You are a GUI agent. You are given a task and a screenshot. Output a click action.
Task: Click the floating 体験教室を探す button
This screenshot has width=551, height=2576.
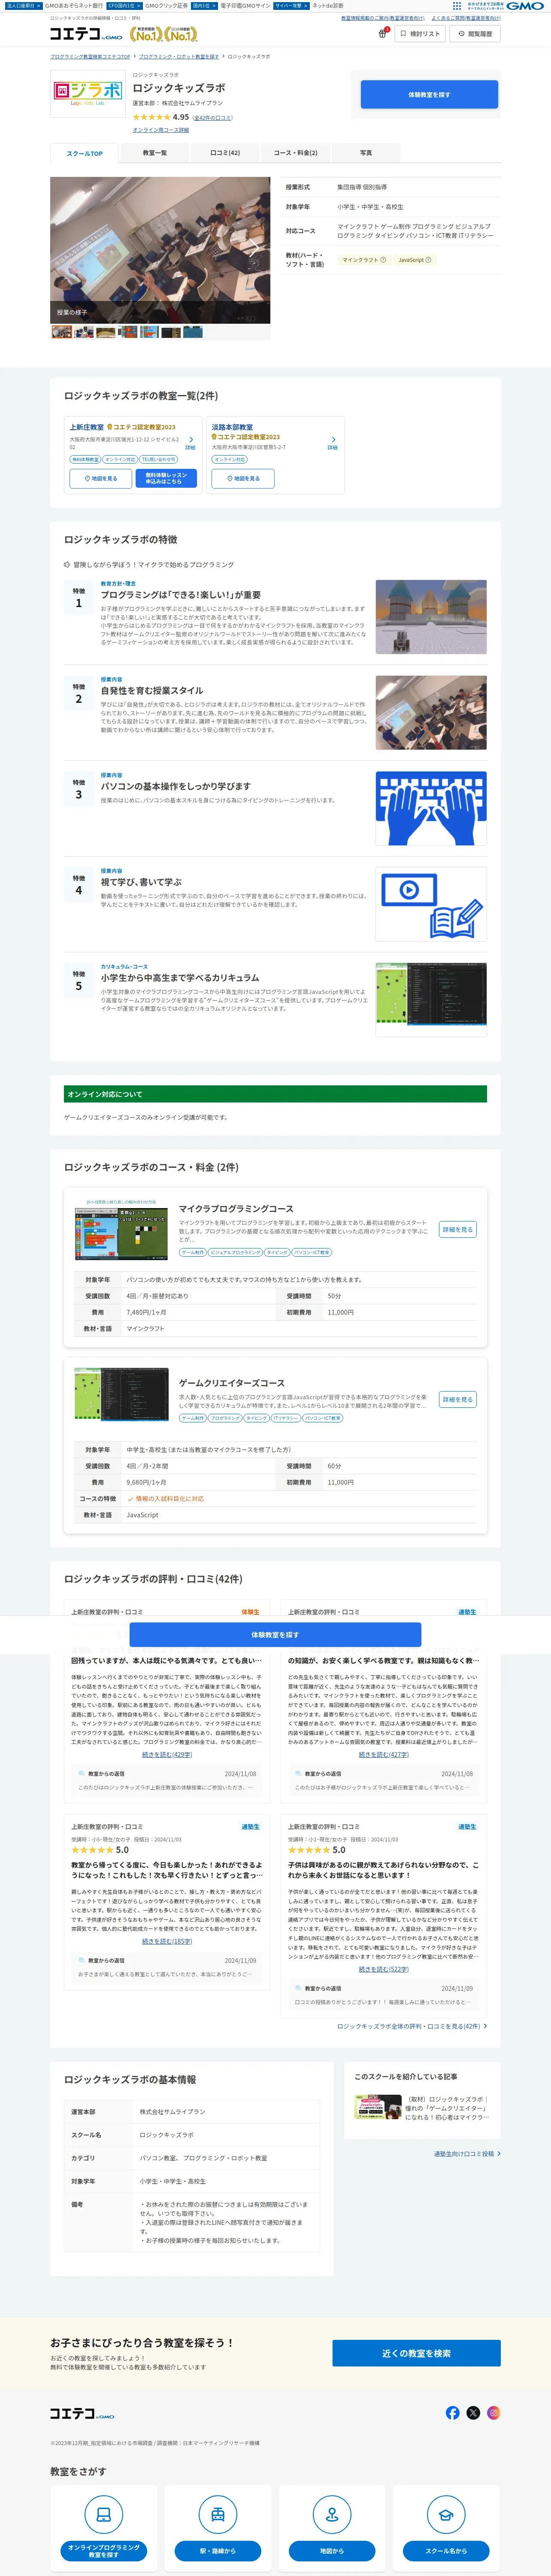click(x=275, y=1634)
